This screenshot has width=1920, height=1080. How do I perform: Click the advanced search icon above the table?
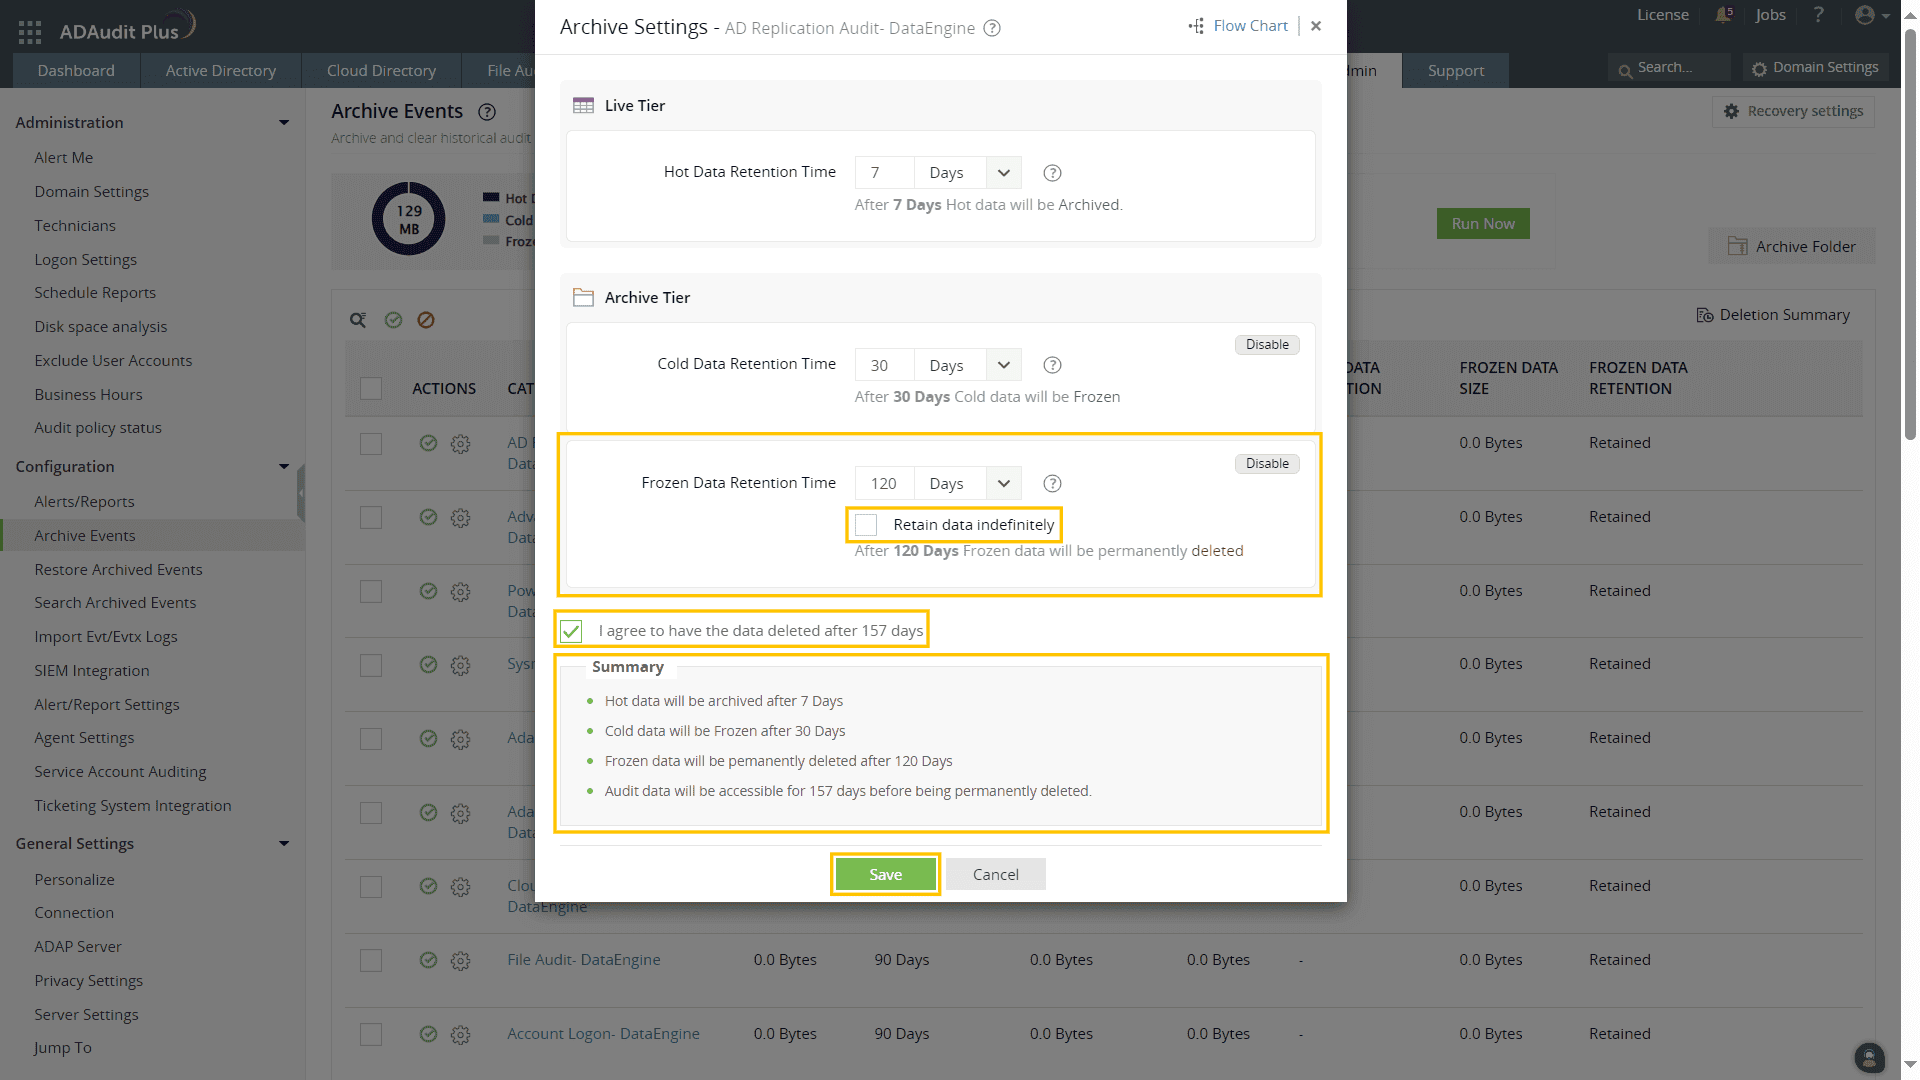click(x=358, y=320)
